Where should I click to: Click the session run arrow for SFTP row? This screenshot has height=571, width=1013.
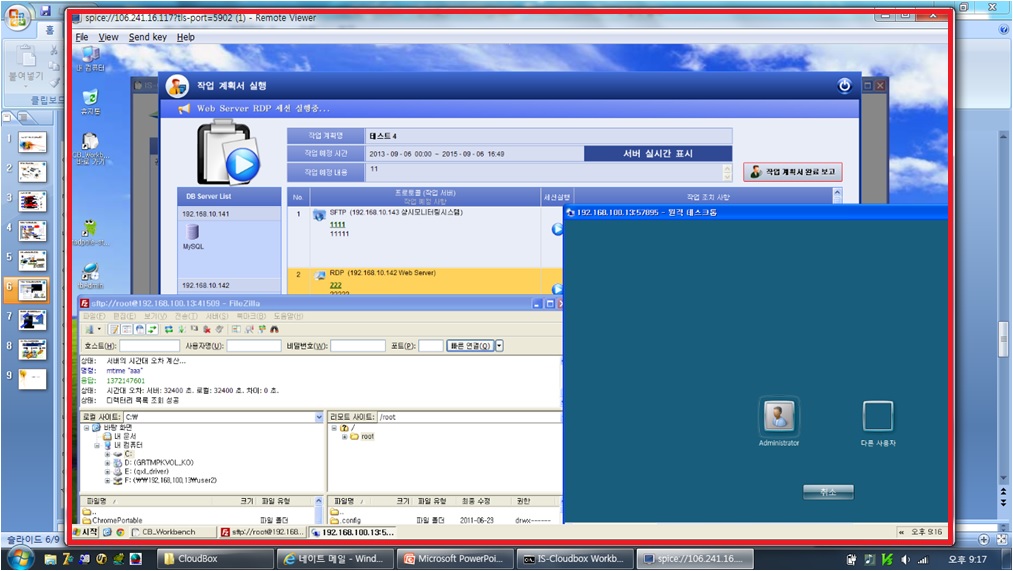click(x=556, y=229)
